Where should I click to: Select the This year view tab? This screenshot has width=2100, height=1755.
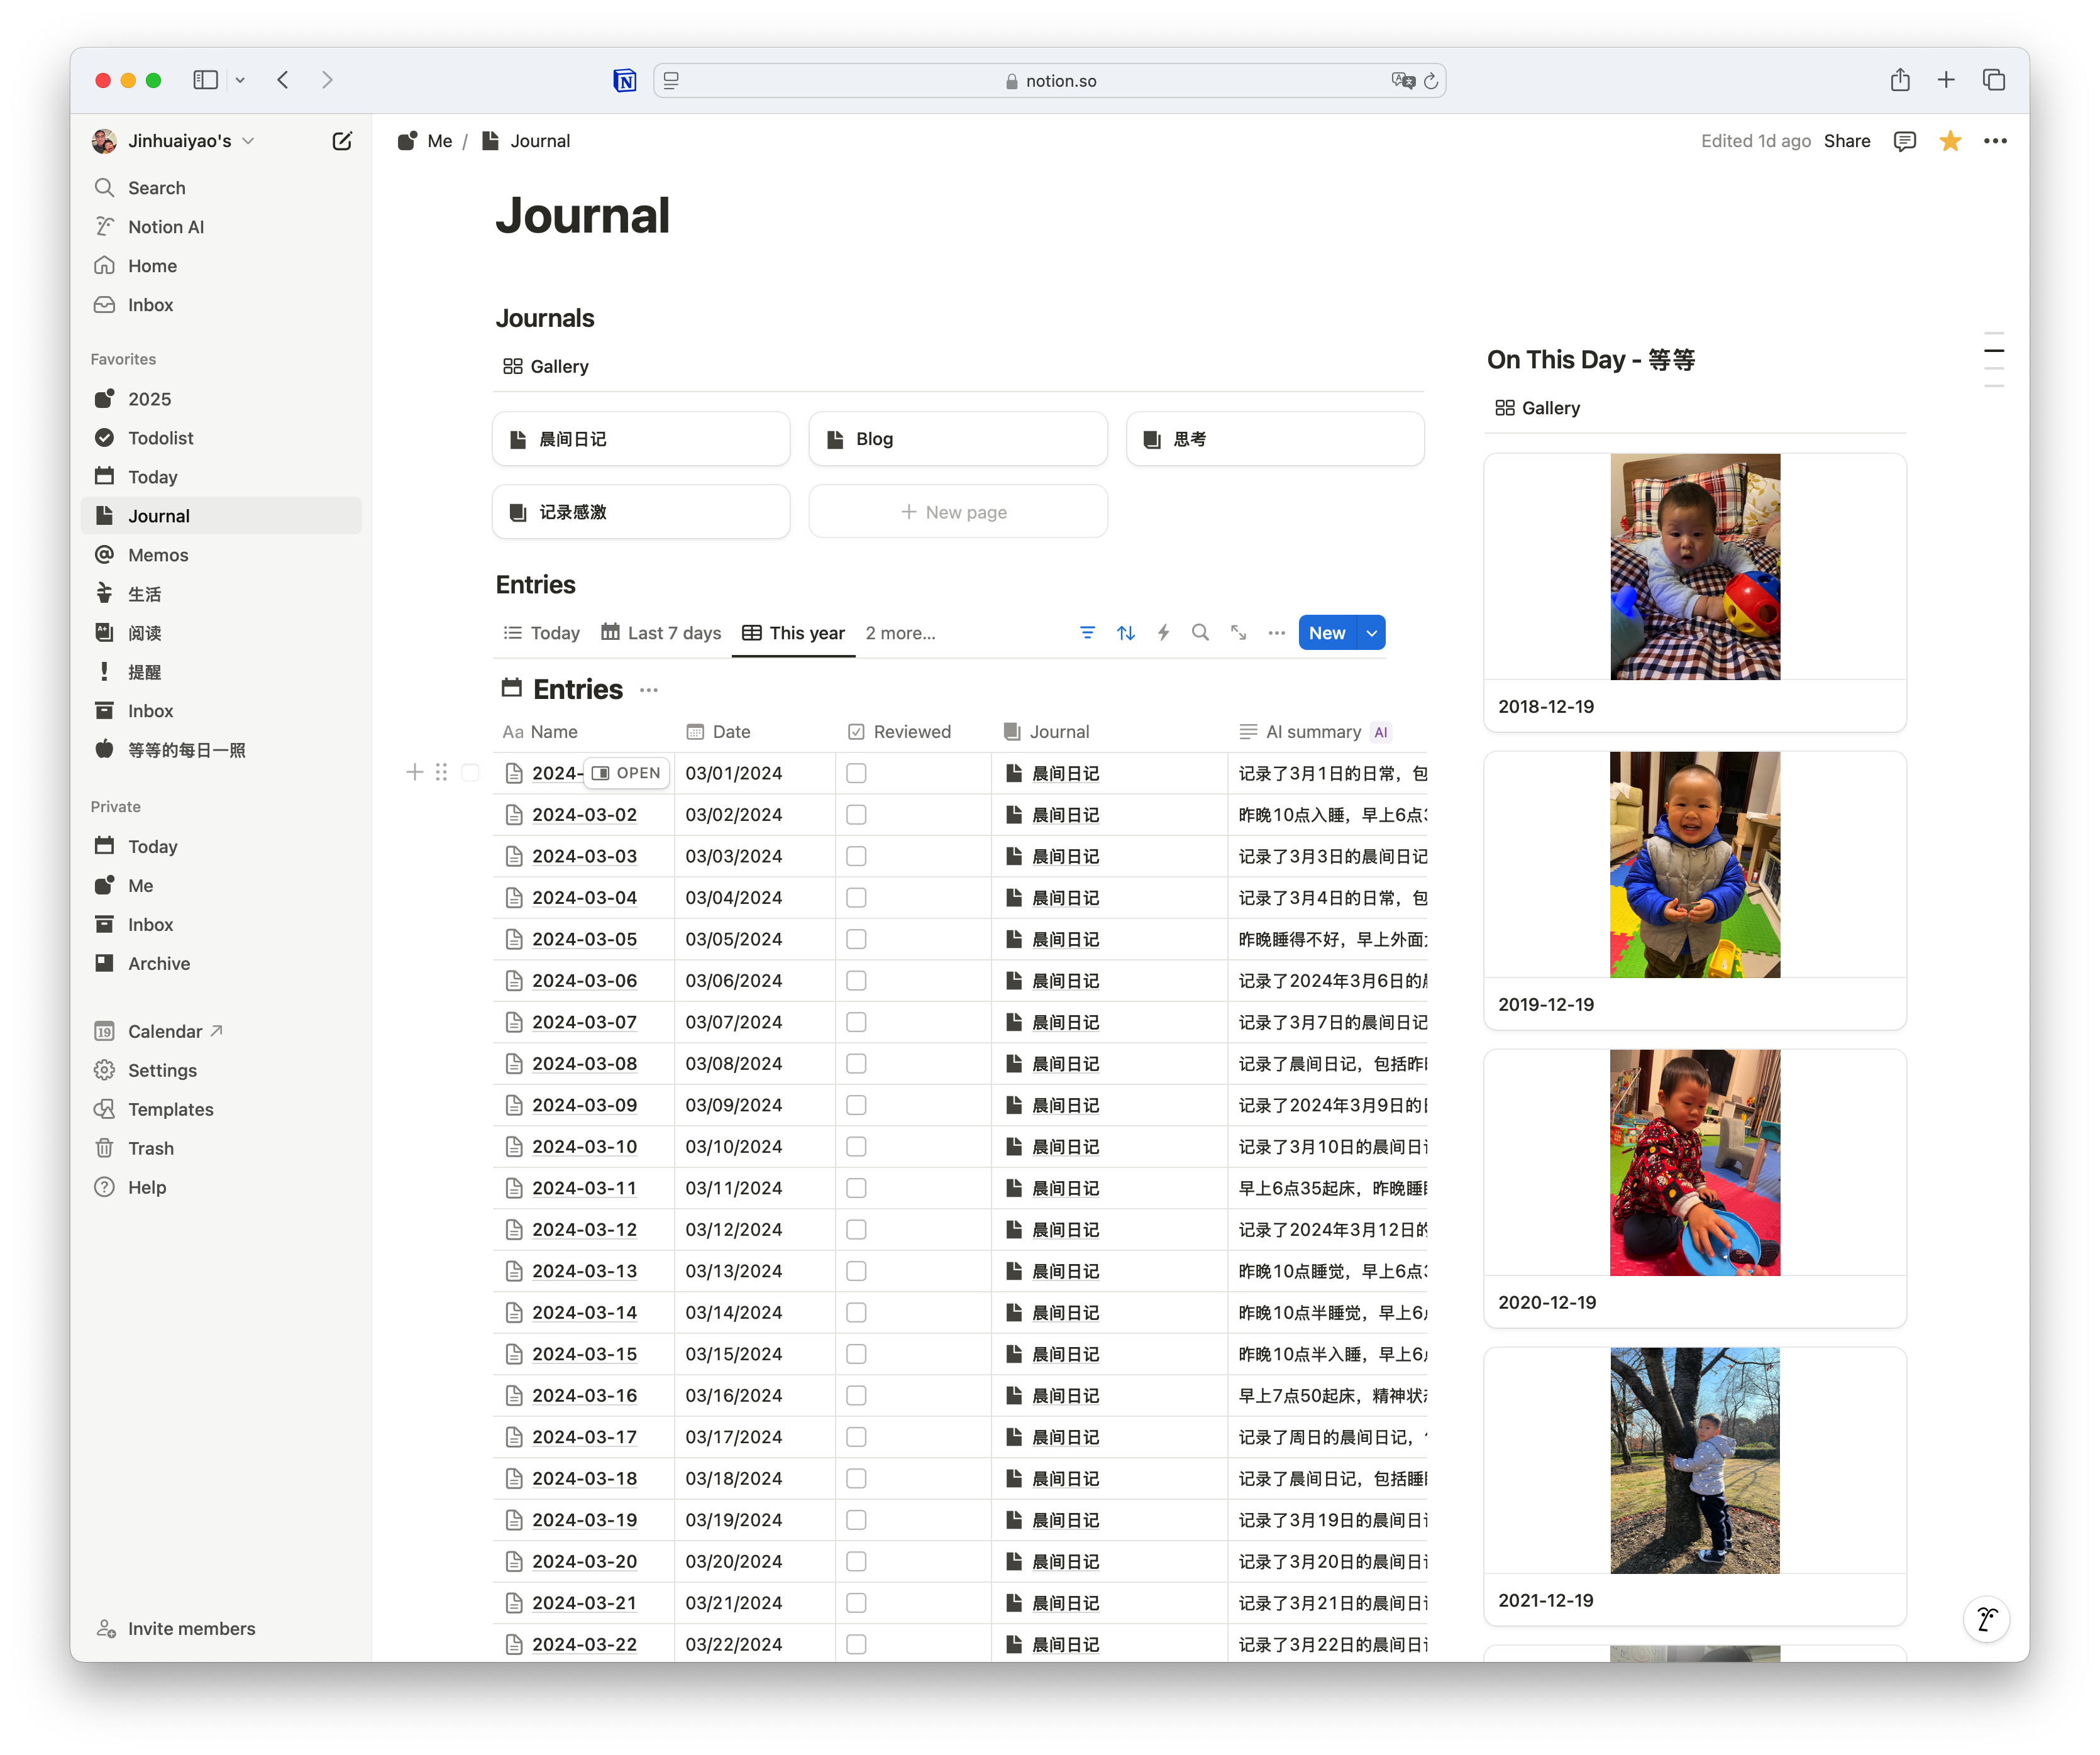794,633
